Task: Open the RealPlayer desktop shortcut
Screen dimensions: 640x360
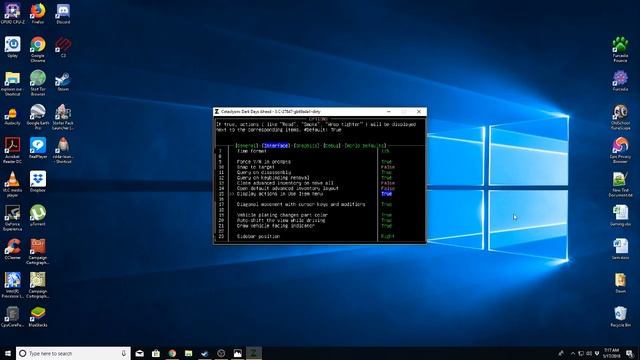Action: point(38,148)
